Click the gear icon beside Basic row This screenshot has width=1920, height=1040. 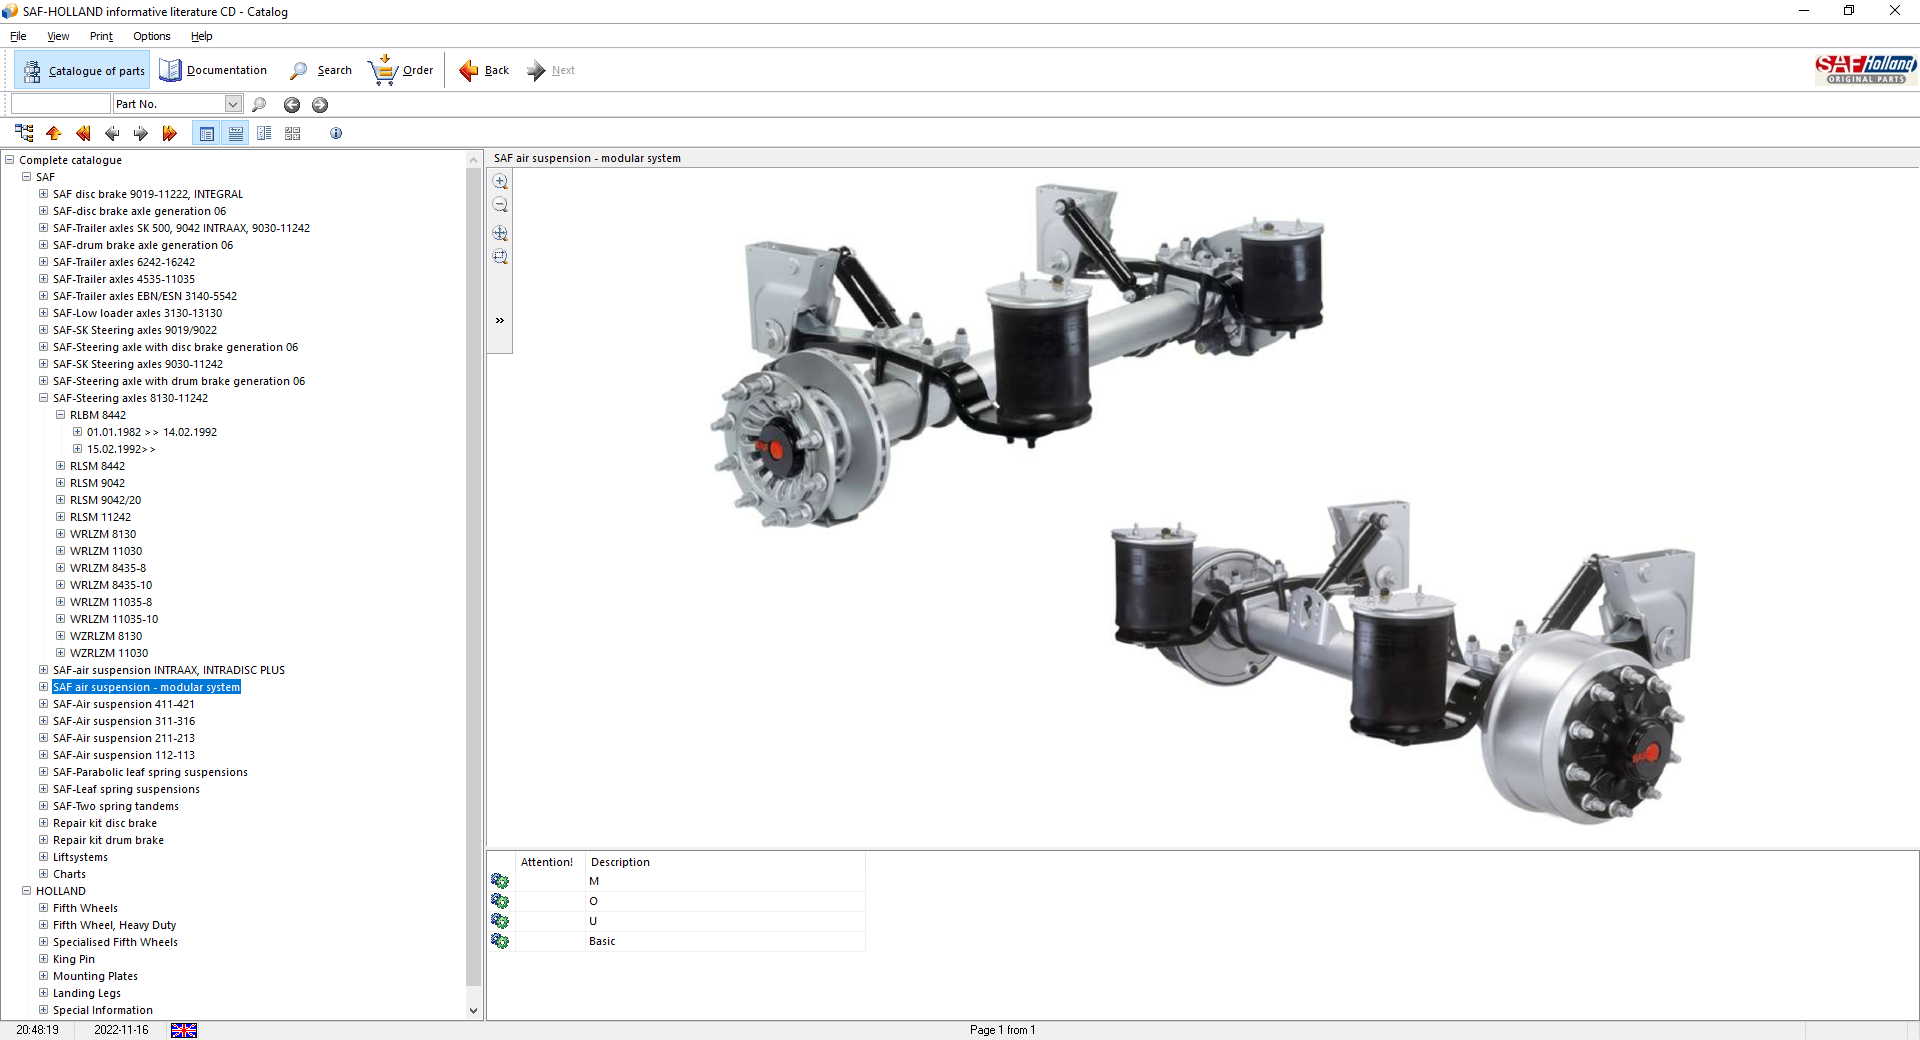(500, 941)
